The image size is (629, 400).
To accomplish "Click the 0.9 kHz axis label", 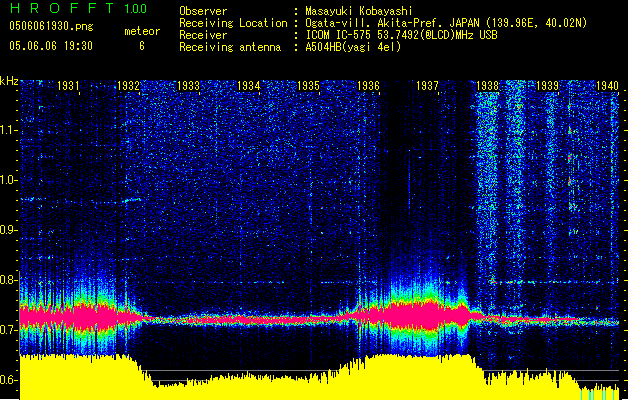I will tap(9, 230).
